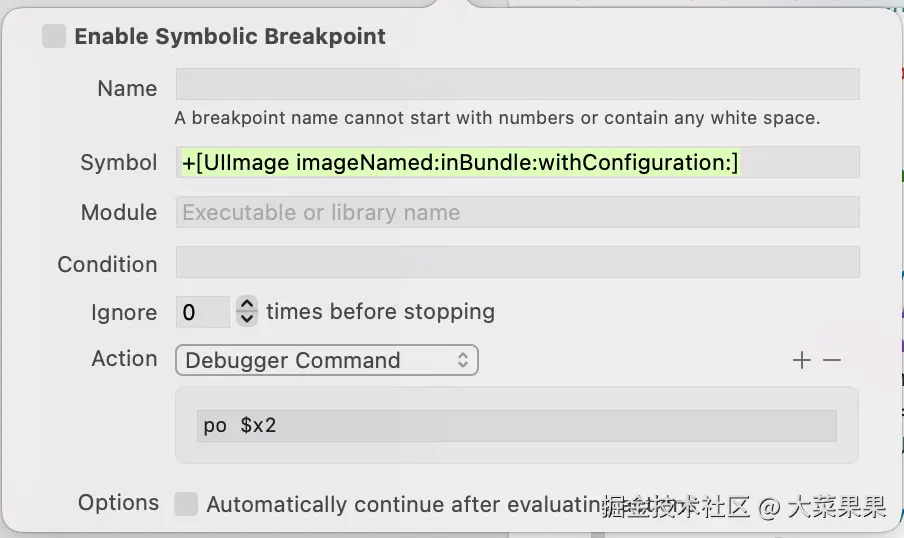
Task: Click the Condition row label
Action: [107, 264]
